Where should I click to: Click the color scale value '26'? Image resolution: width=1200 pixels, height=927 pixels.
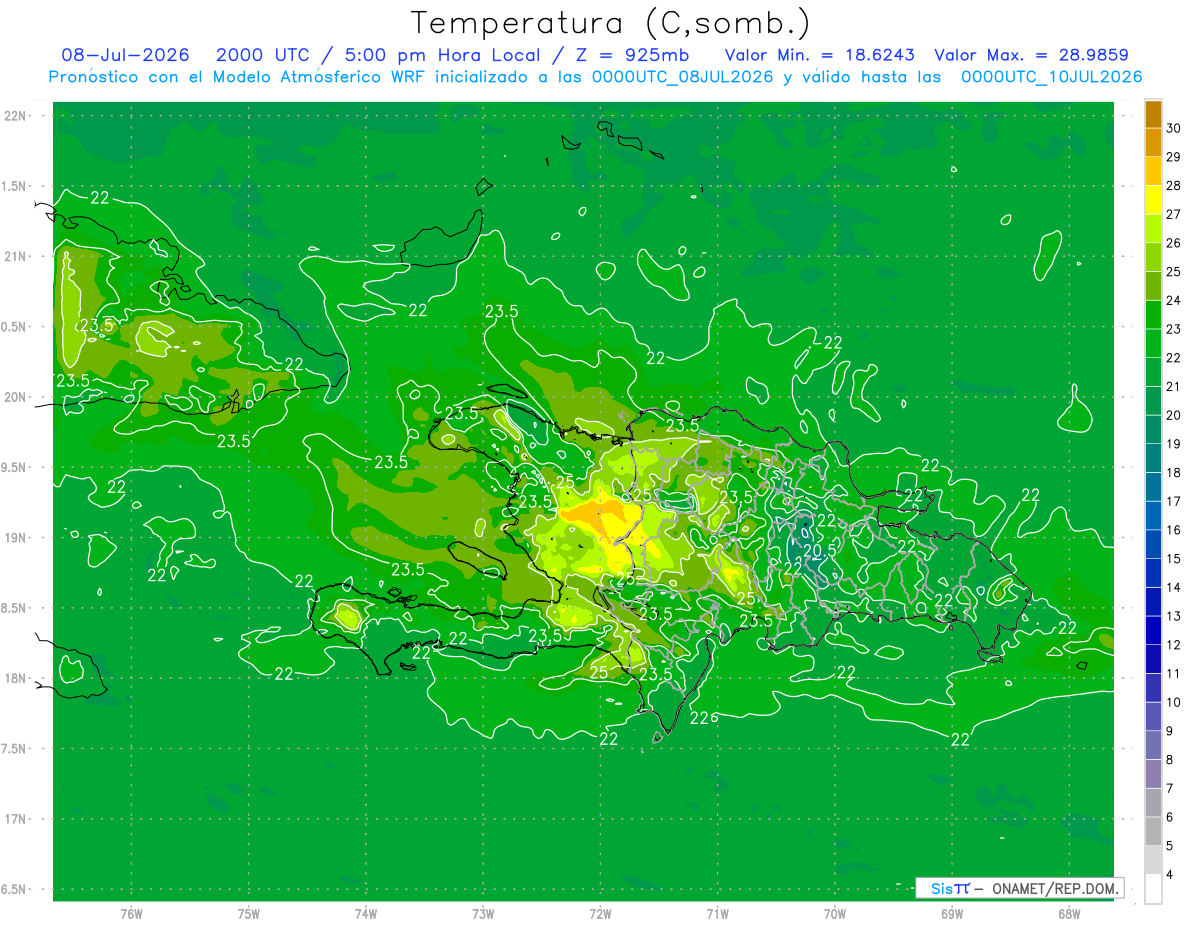1174,243
